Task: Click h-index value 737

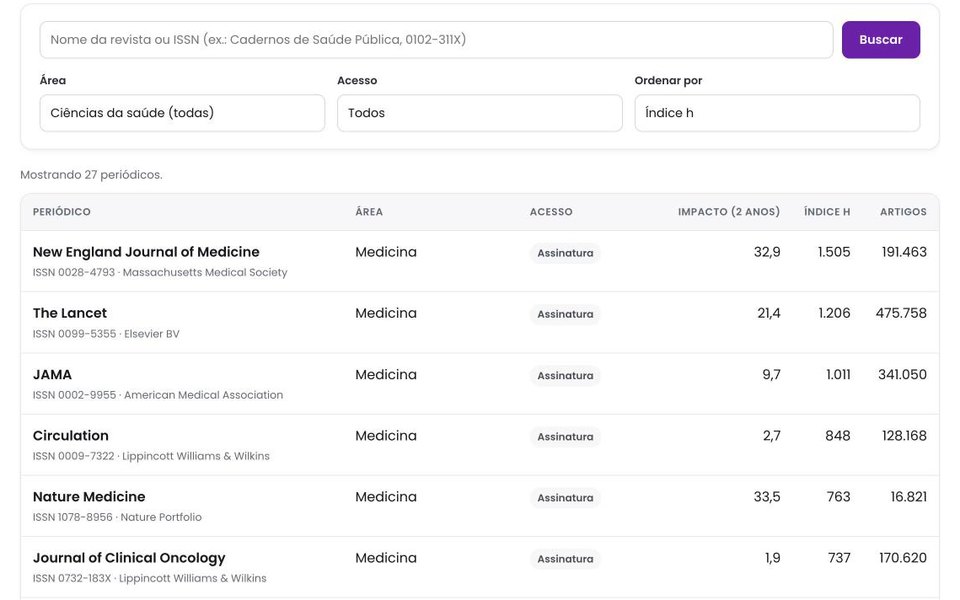Action: tap(839, 558)
